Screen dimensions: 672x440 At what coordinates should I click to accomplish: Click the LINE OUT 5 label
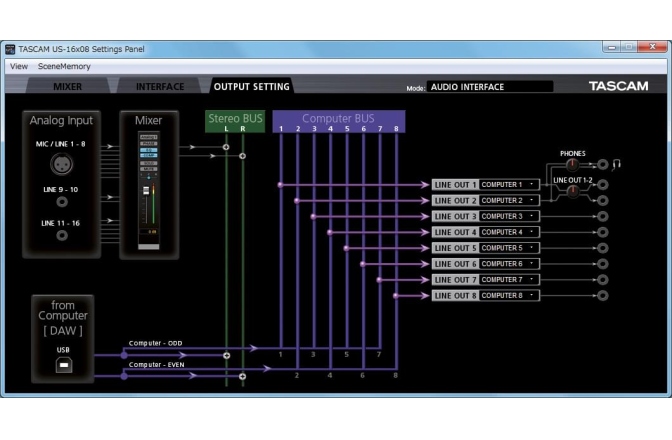point(455,248)
